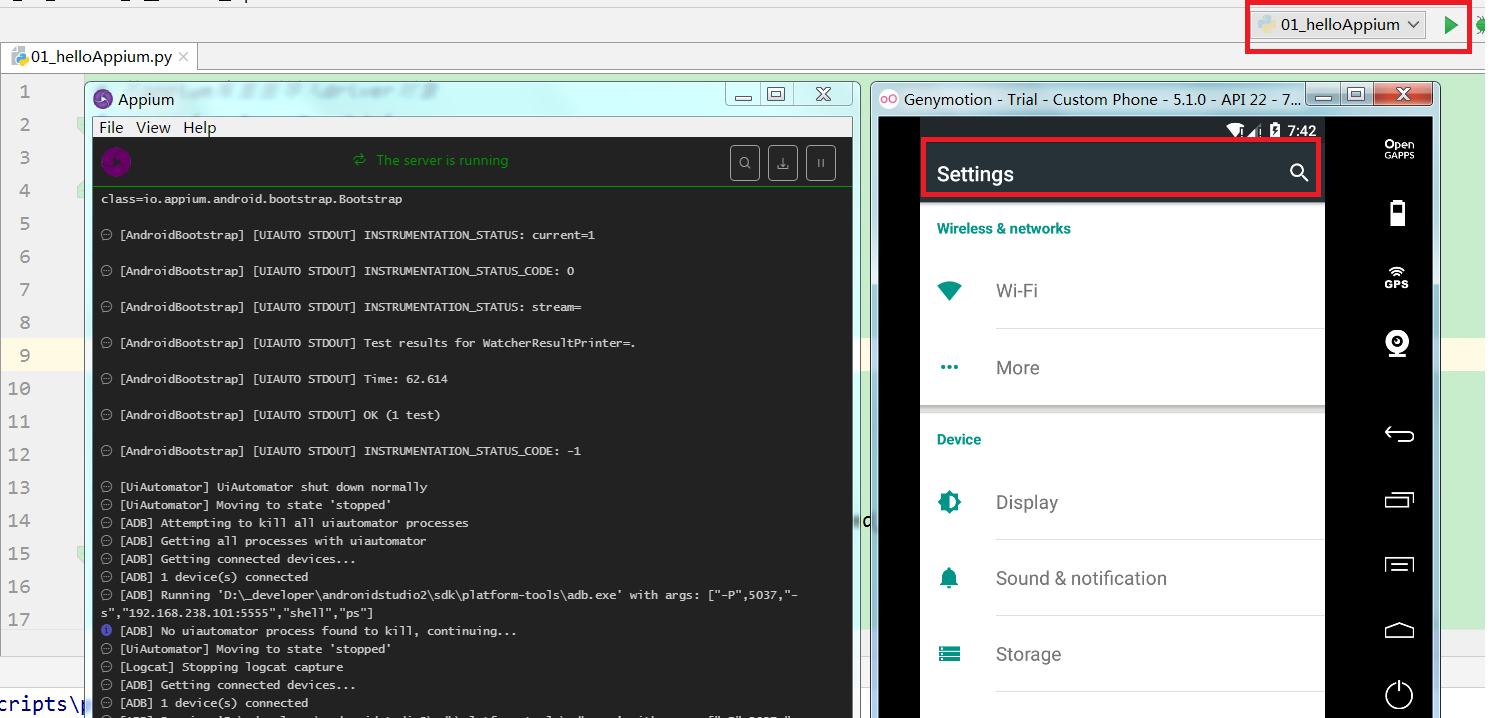Open the Genymotion GPS widget
Viewport: 1491px width, 718px height.
pos(1397,277)
